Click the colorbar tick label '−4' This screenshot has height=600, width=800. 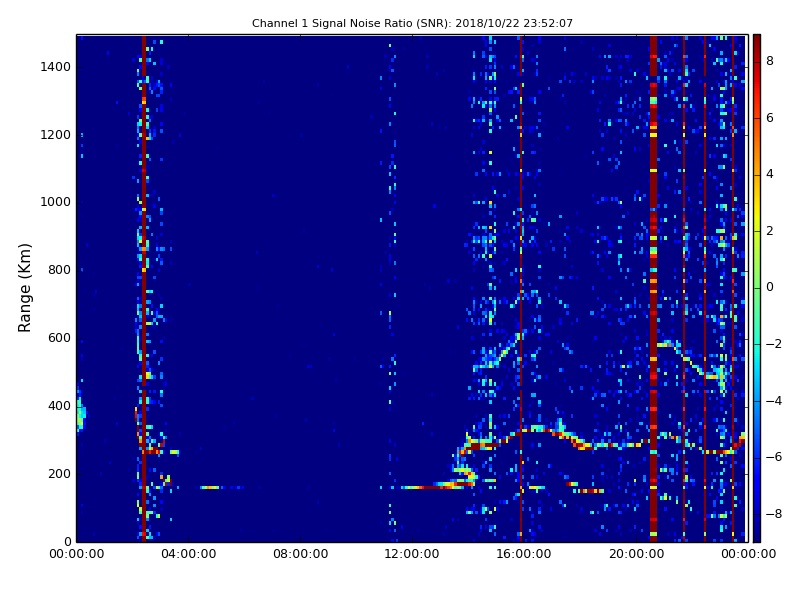pyautogui.click(x=774, y=401)
